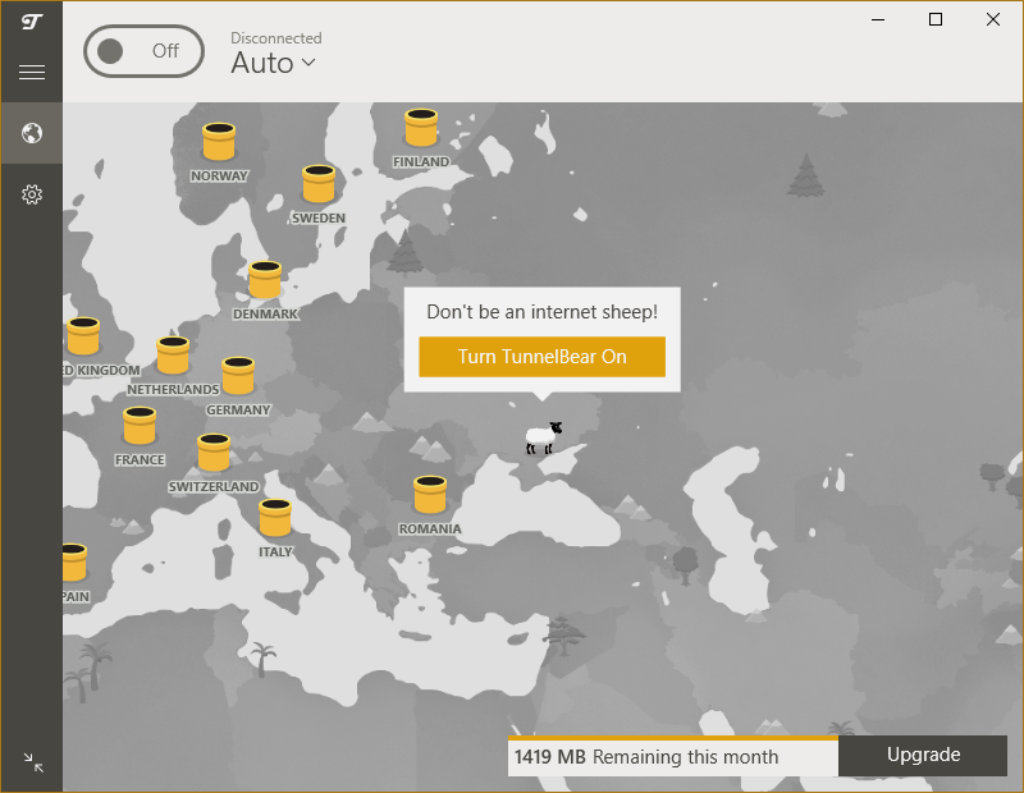1024x793 pixels.
Task: Click the remaining data usage bar
Action: pos(672,757)
